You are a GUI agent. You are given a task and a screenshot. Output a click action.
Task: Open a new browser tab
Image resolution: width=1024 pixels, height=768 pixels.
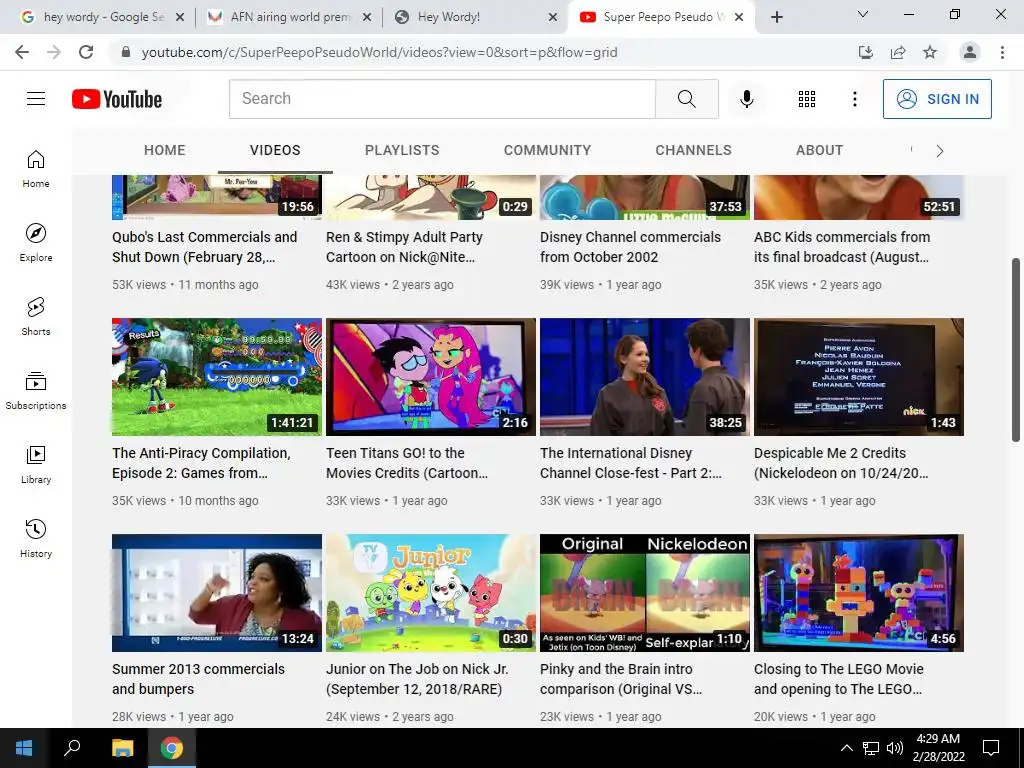776,17
